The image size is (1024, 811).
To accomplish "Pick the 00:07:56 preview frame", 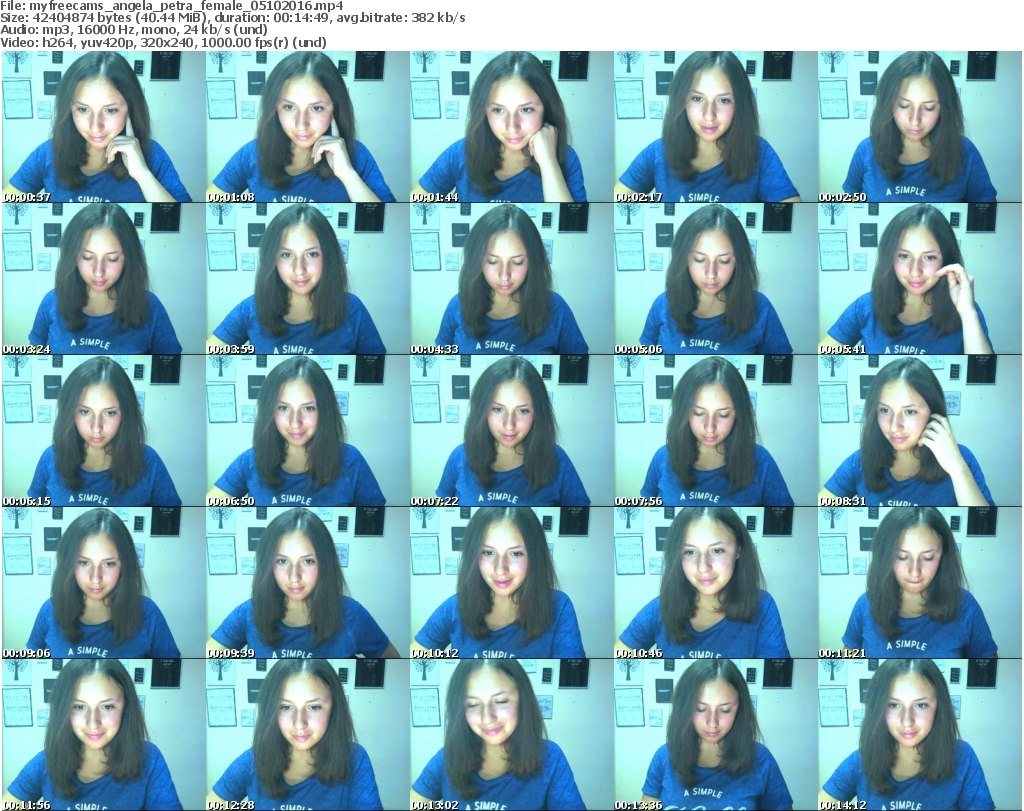I will point(715,430).
